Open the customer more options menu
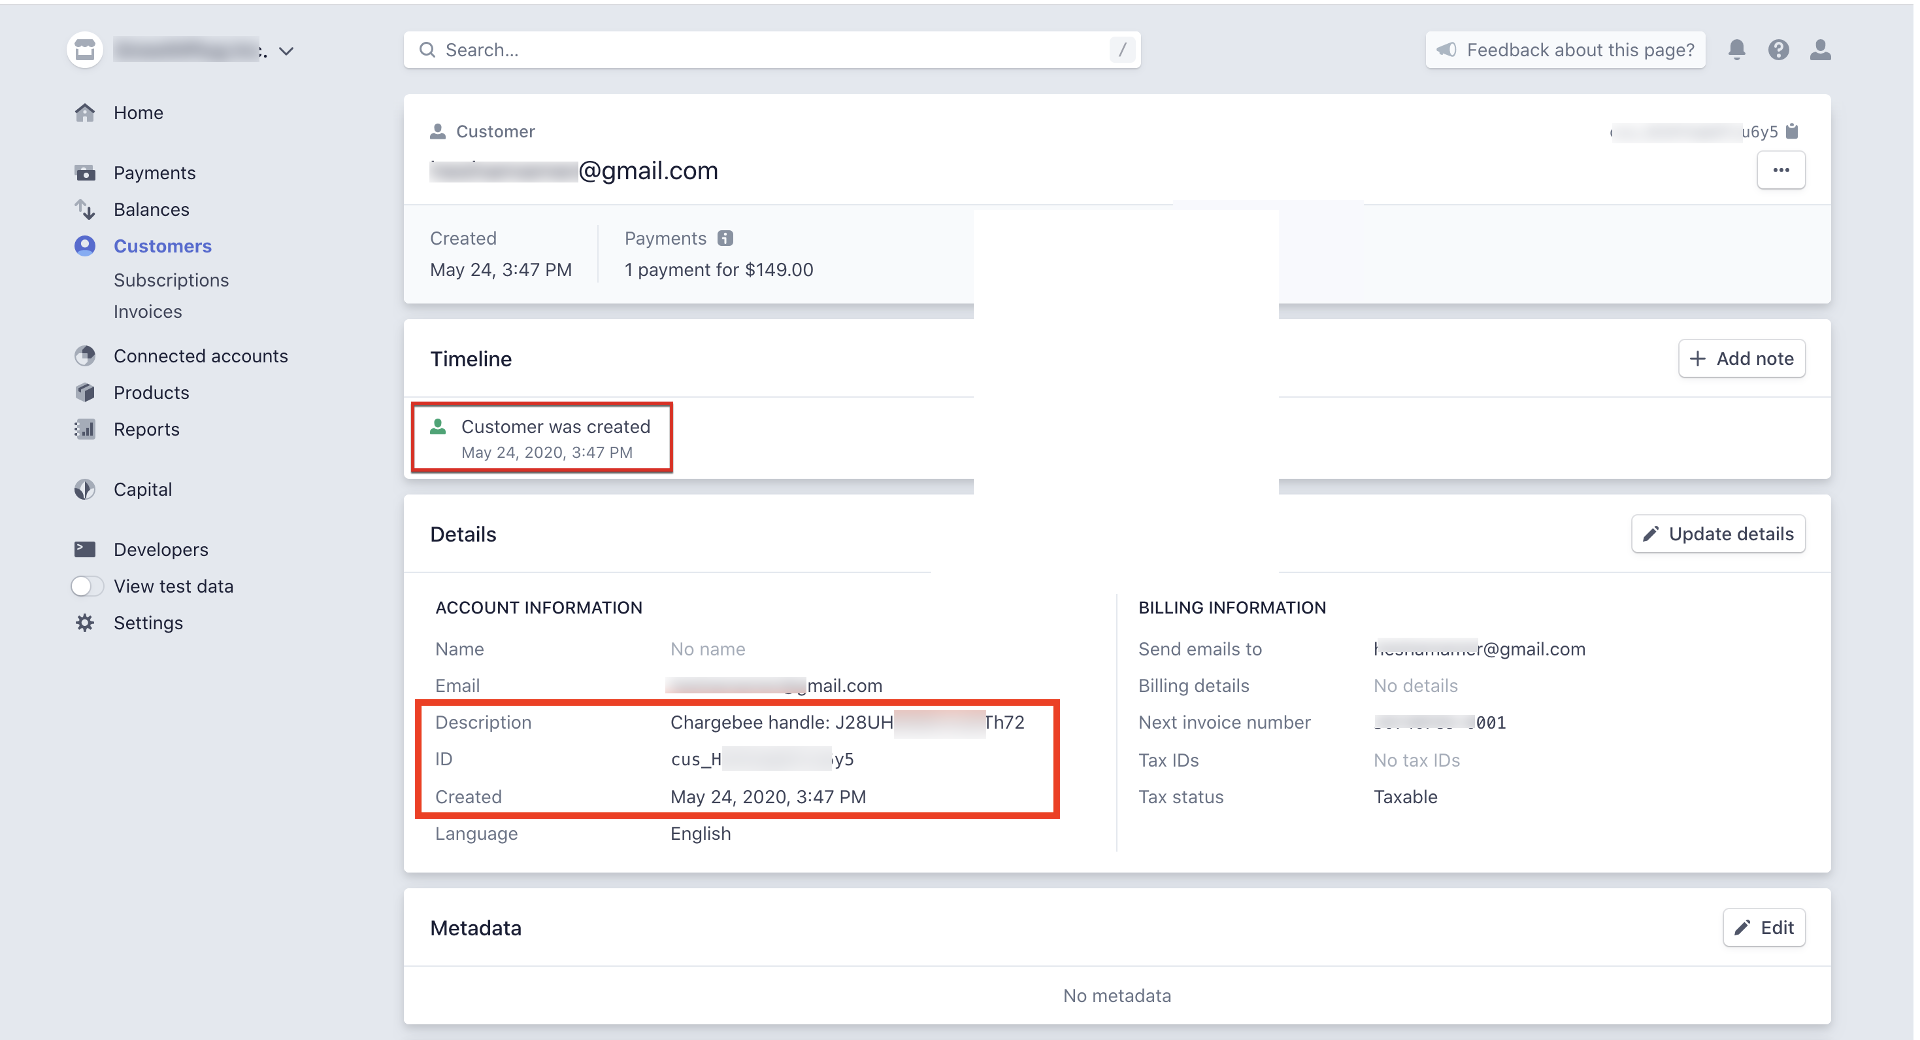 click(1780, 170)
